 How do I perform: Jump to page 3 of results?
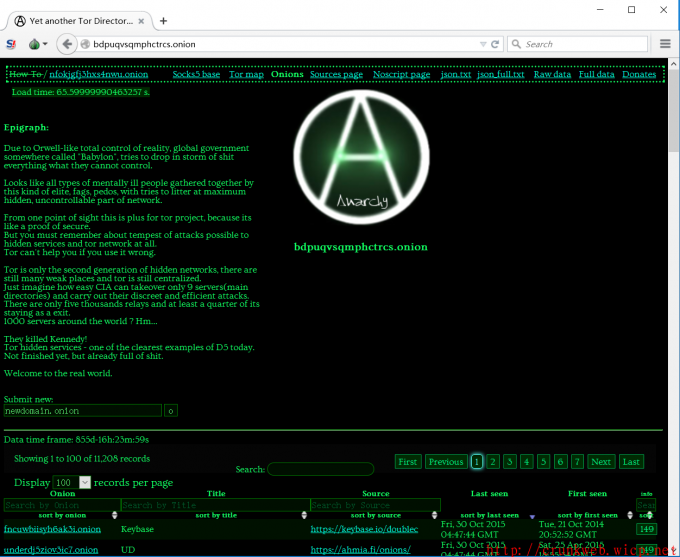click(x=510, y=462)
